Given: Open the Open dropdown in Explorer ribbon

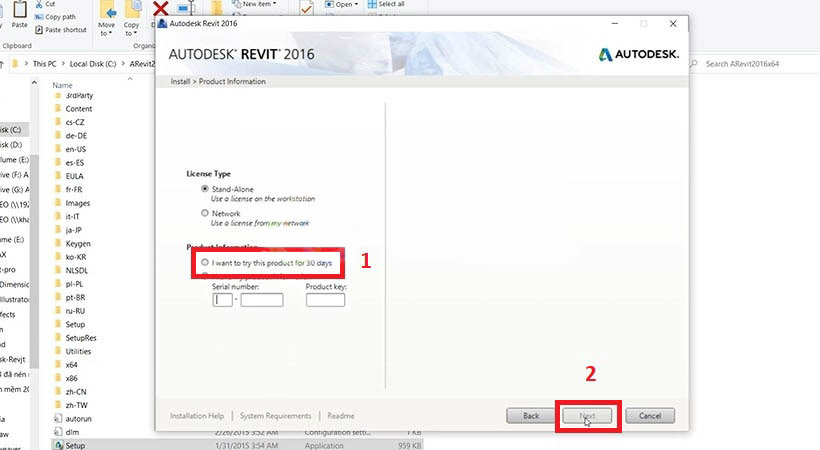Looking at the screenshot, I should click(x=341, y=4).
